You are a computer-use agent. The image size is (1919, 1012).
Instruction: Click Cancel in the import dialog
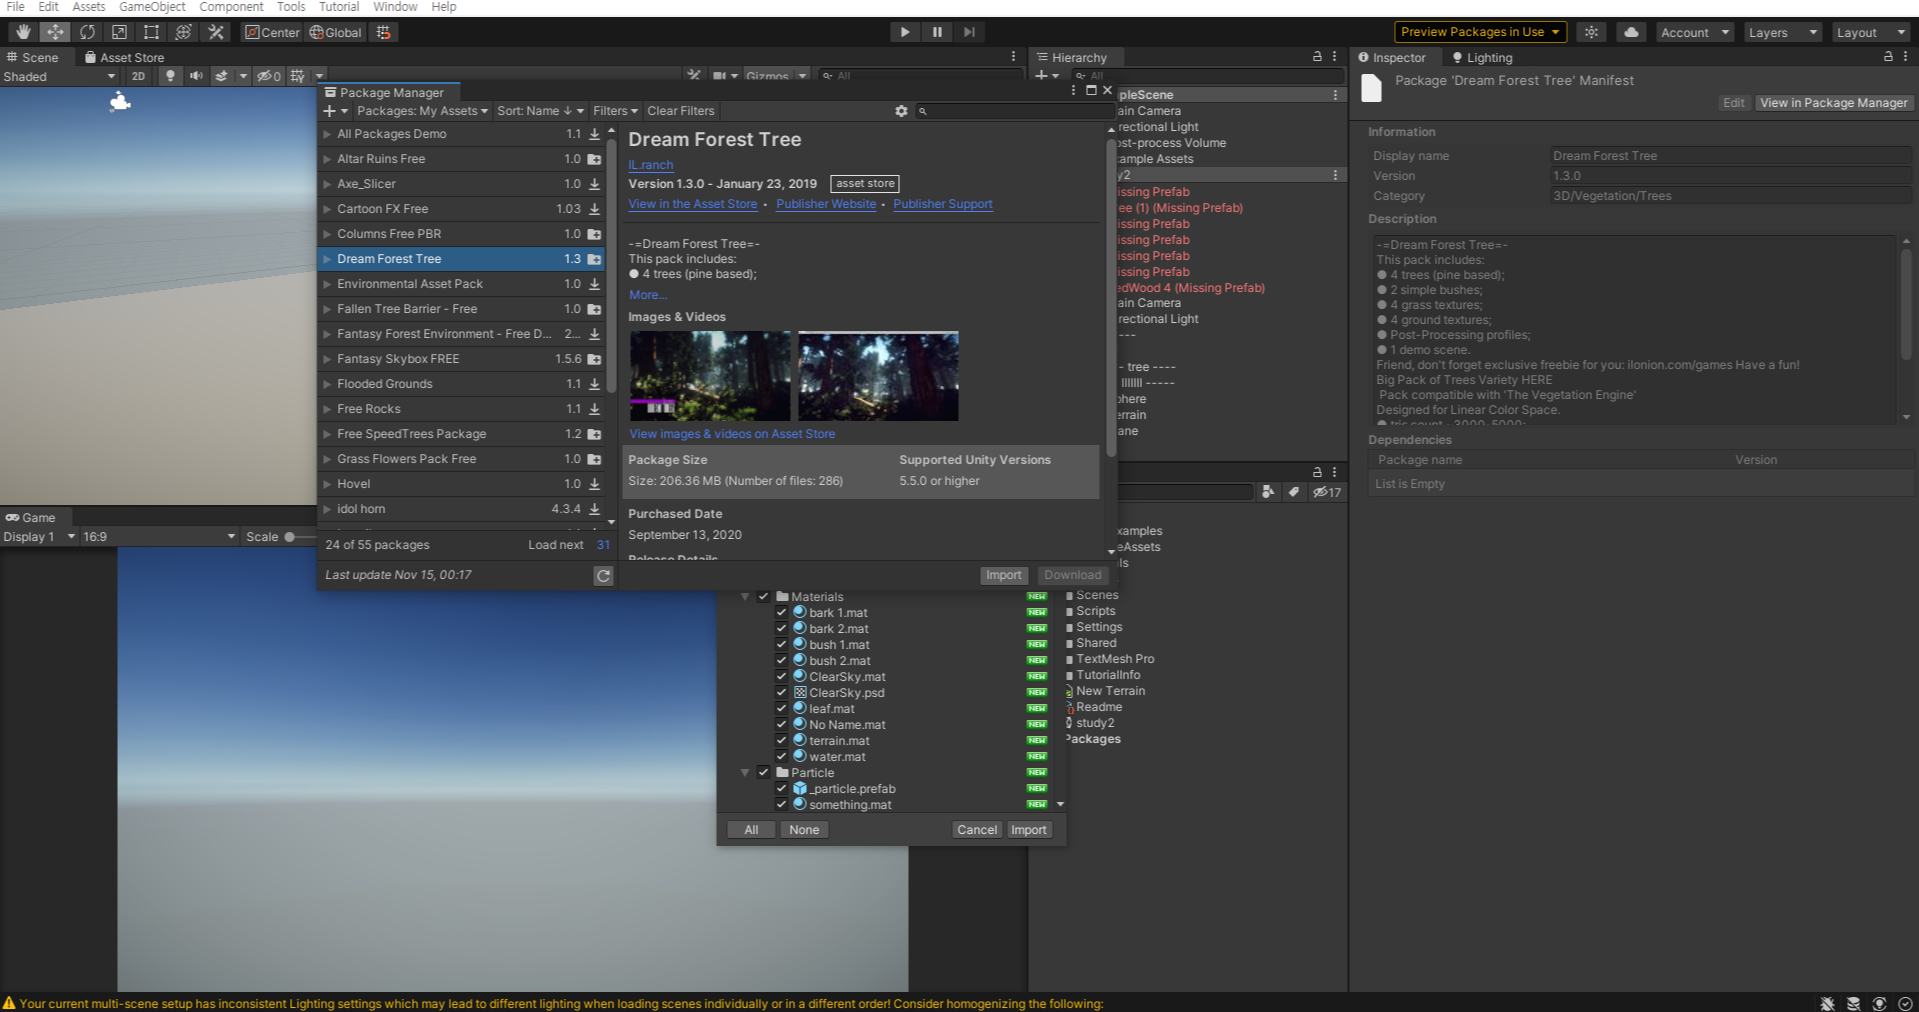[976, 830]
